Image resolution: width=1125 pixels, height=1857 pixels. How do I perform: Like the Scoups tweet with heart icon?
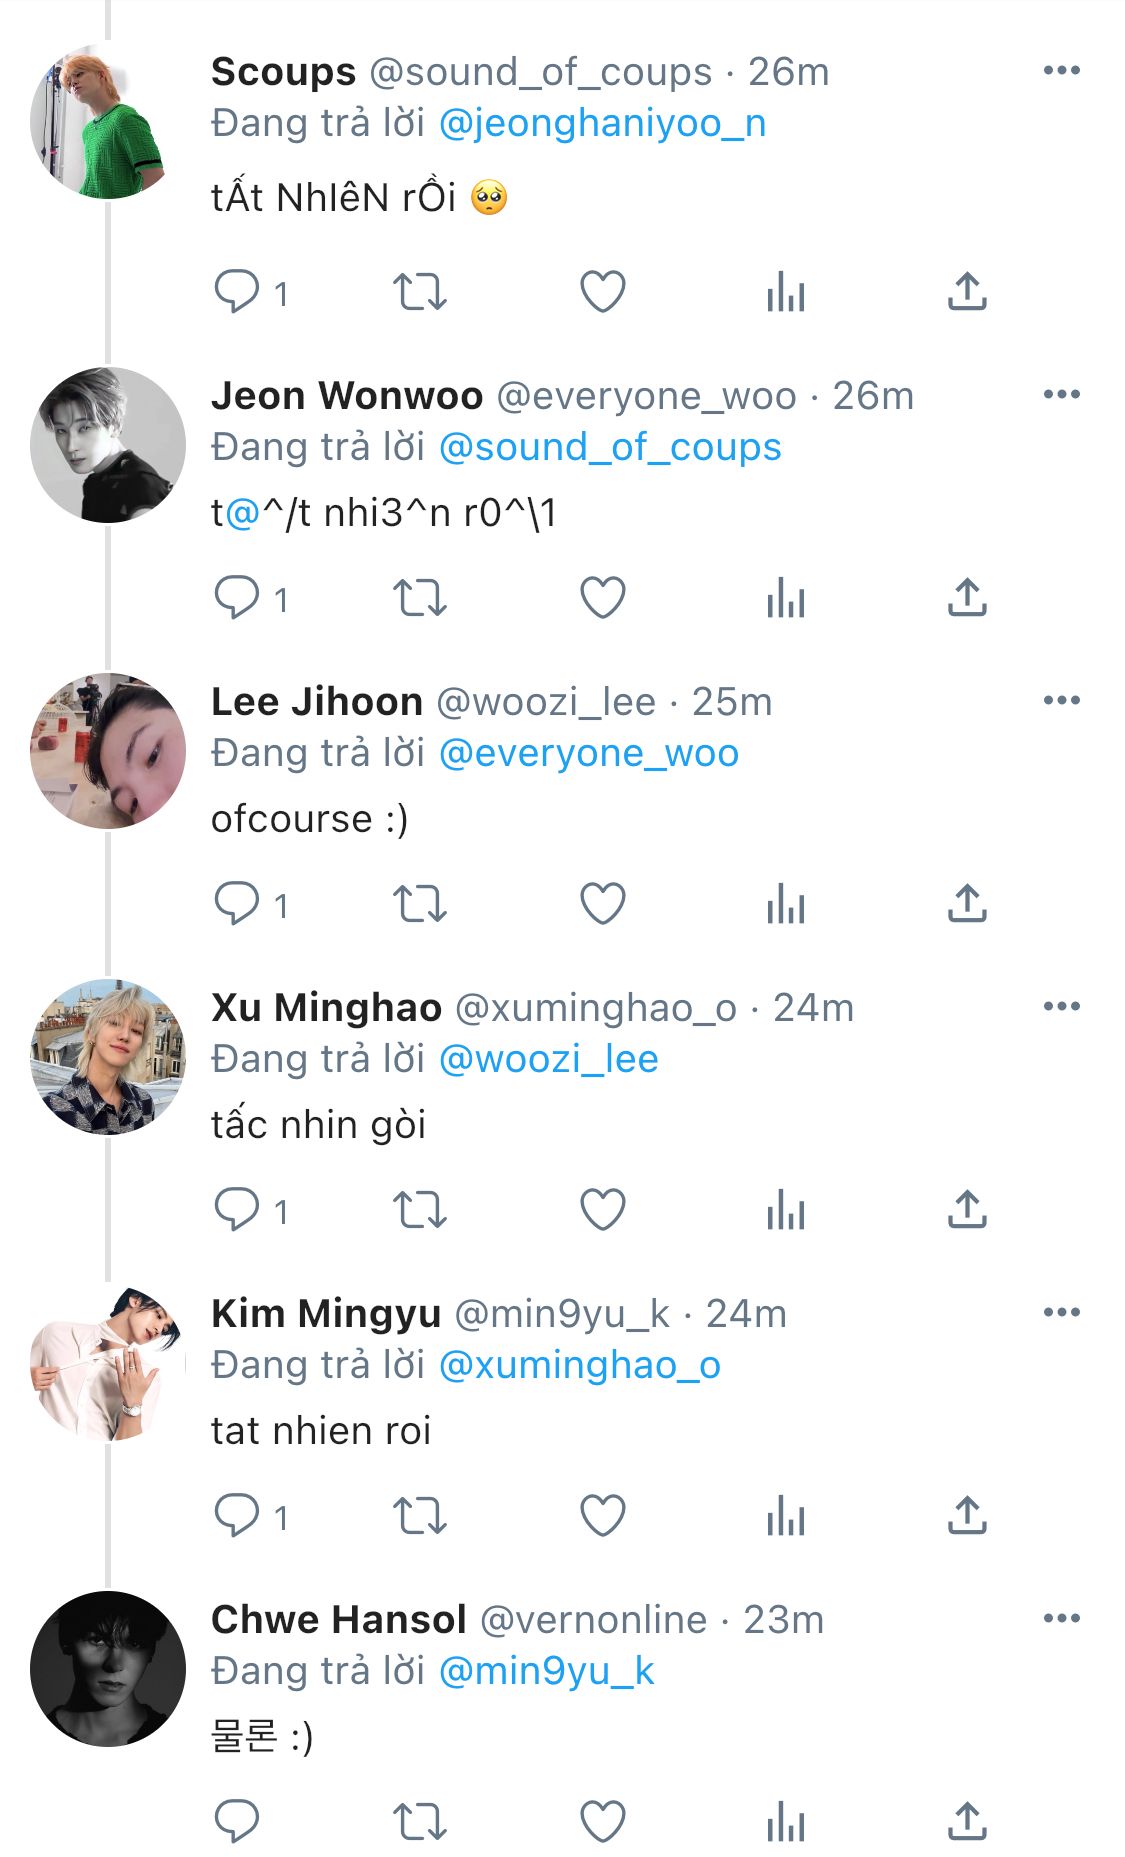point(603,292)
